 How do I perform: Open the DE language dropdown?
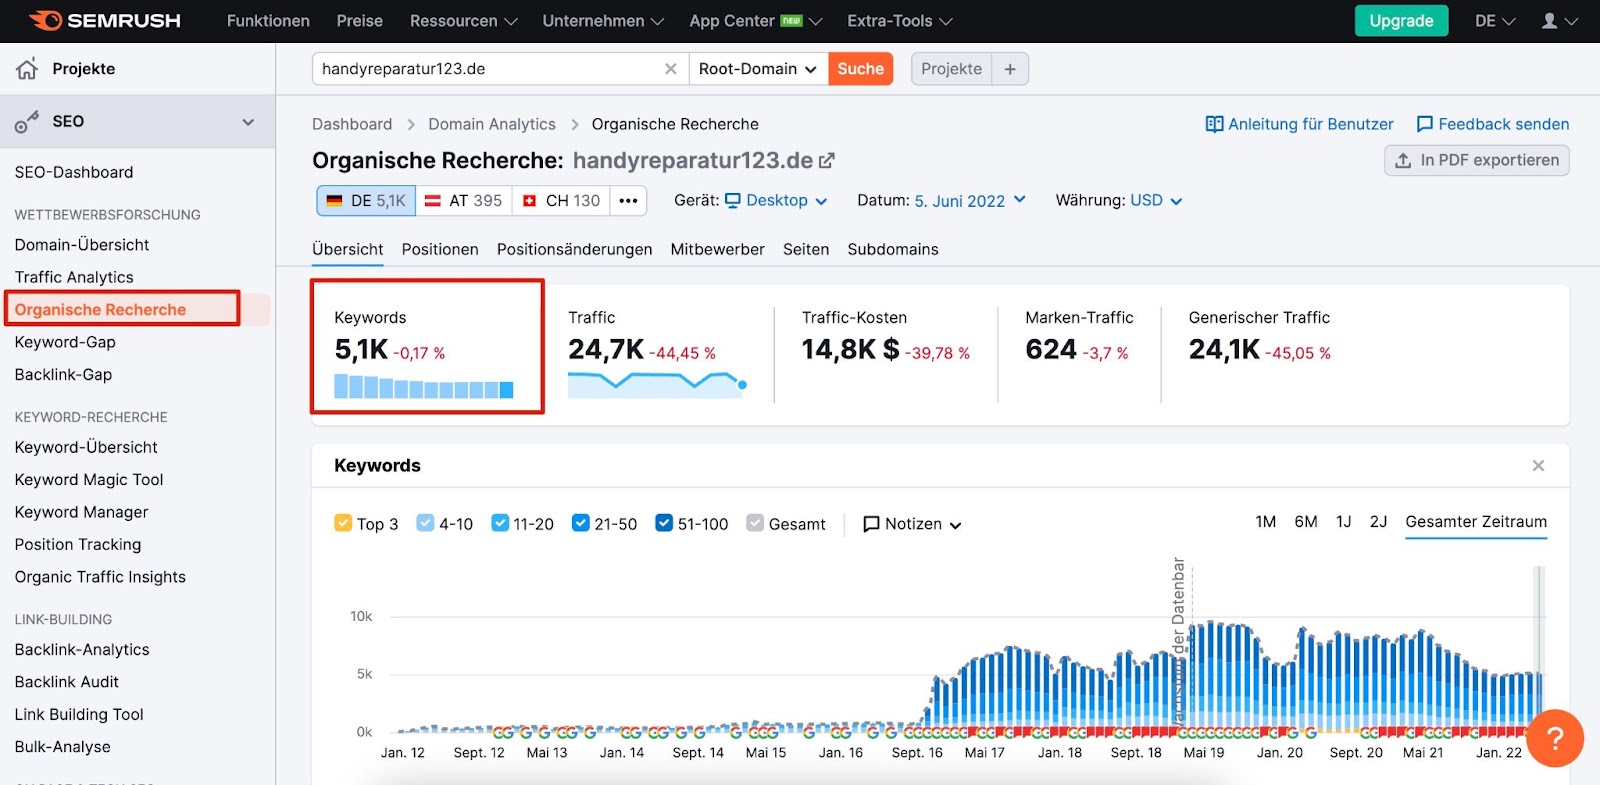pos(1495,21)
